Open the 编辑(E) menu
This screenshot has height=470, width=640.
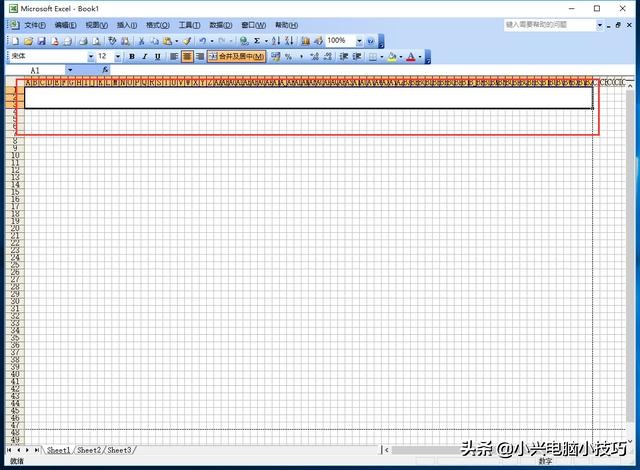[x=65, y=25]
